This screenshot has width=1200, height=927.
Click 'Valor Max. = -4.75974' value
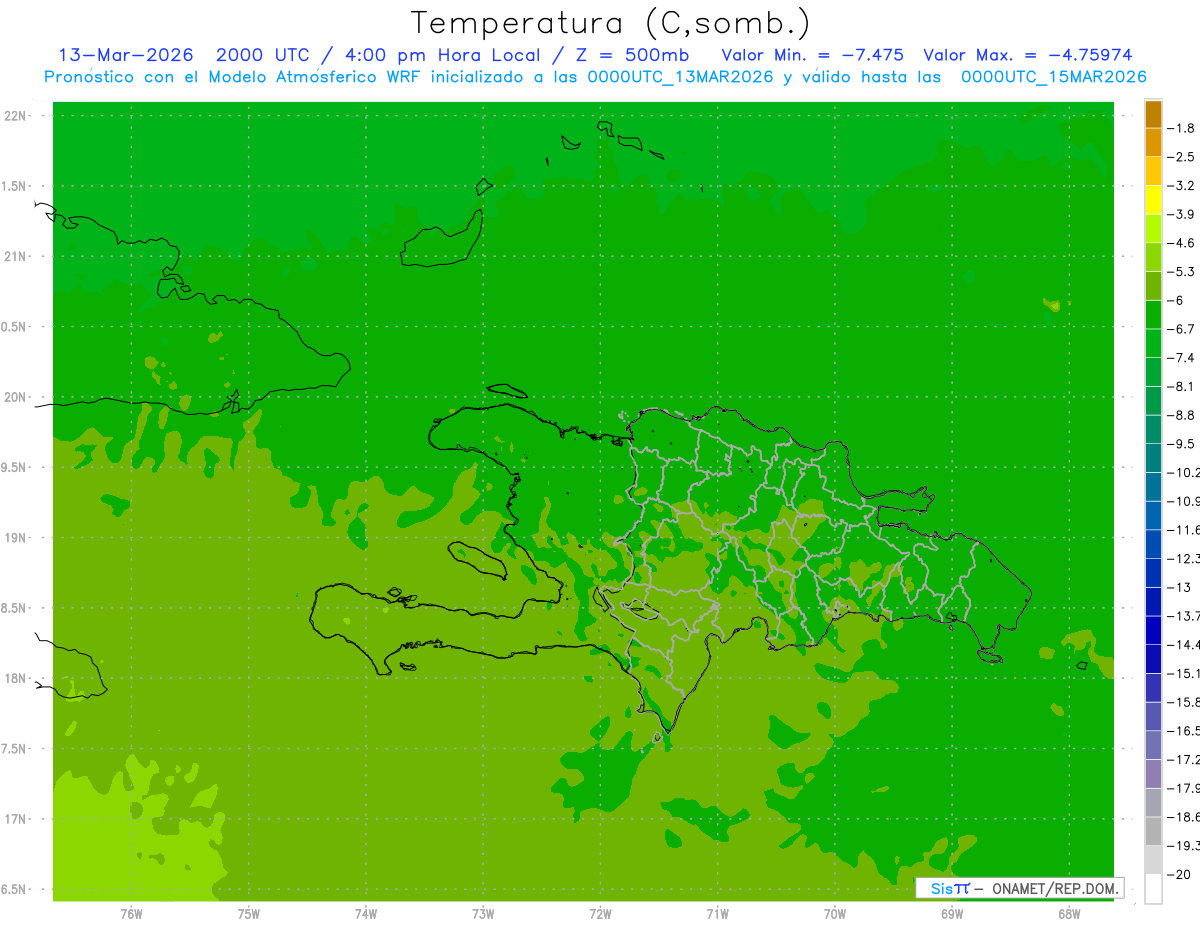[1027, 55]
